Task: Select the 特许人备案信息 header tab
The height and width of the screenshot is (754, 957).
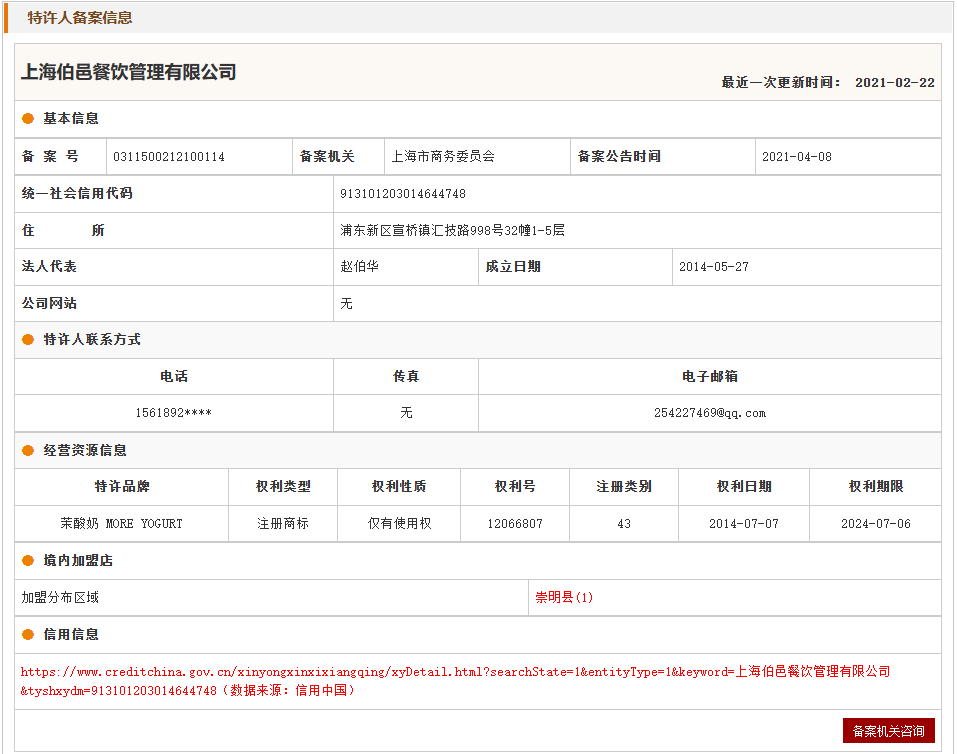Action: click(x=80, y=18)
